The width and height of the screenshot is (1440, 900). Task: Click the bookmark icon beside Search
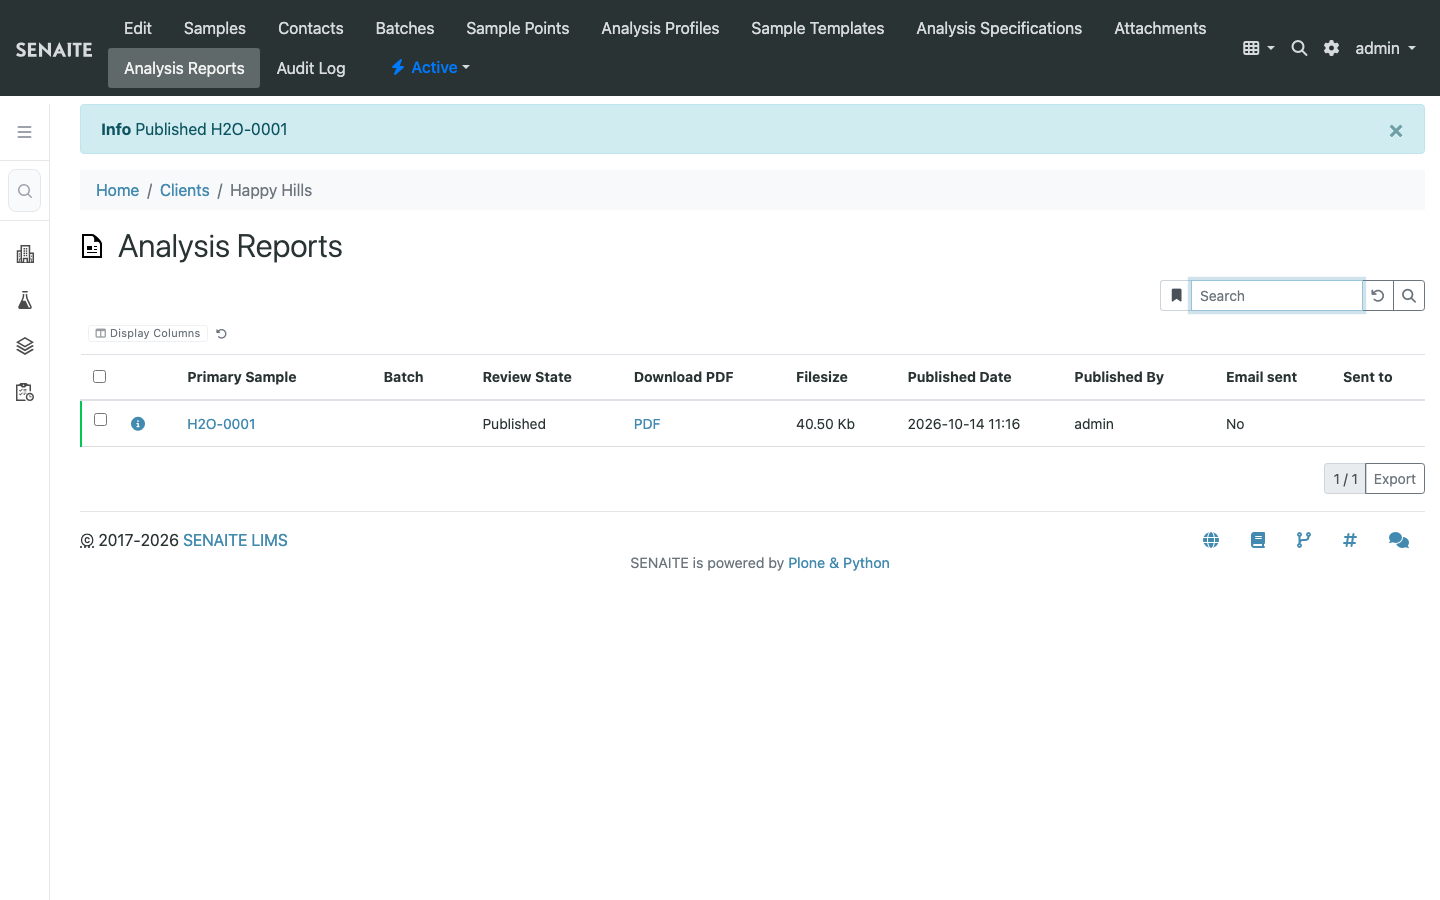1176,296
